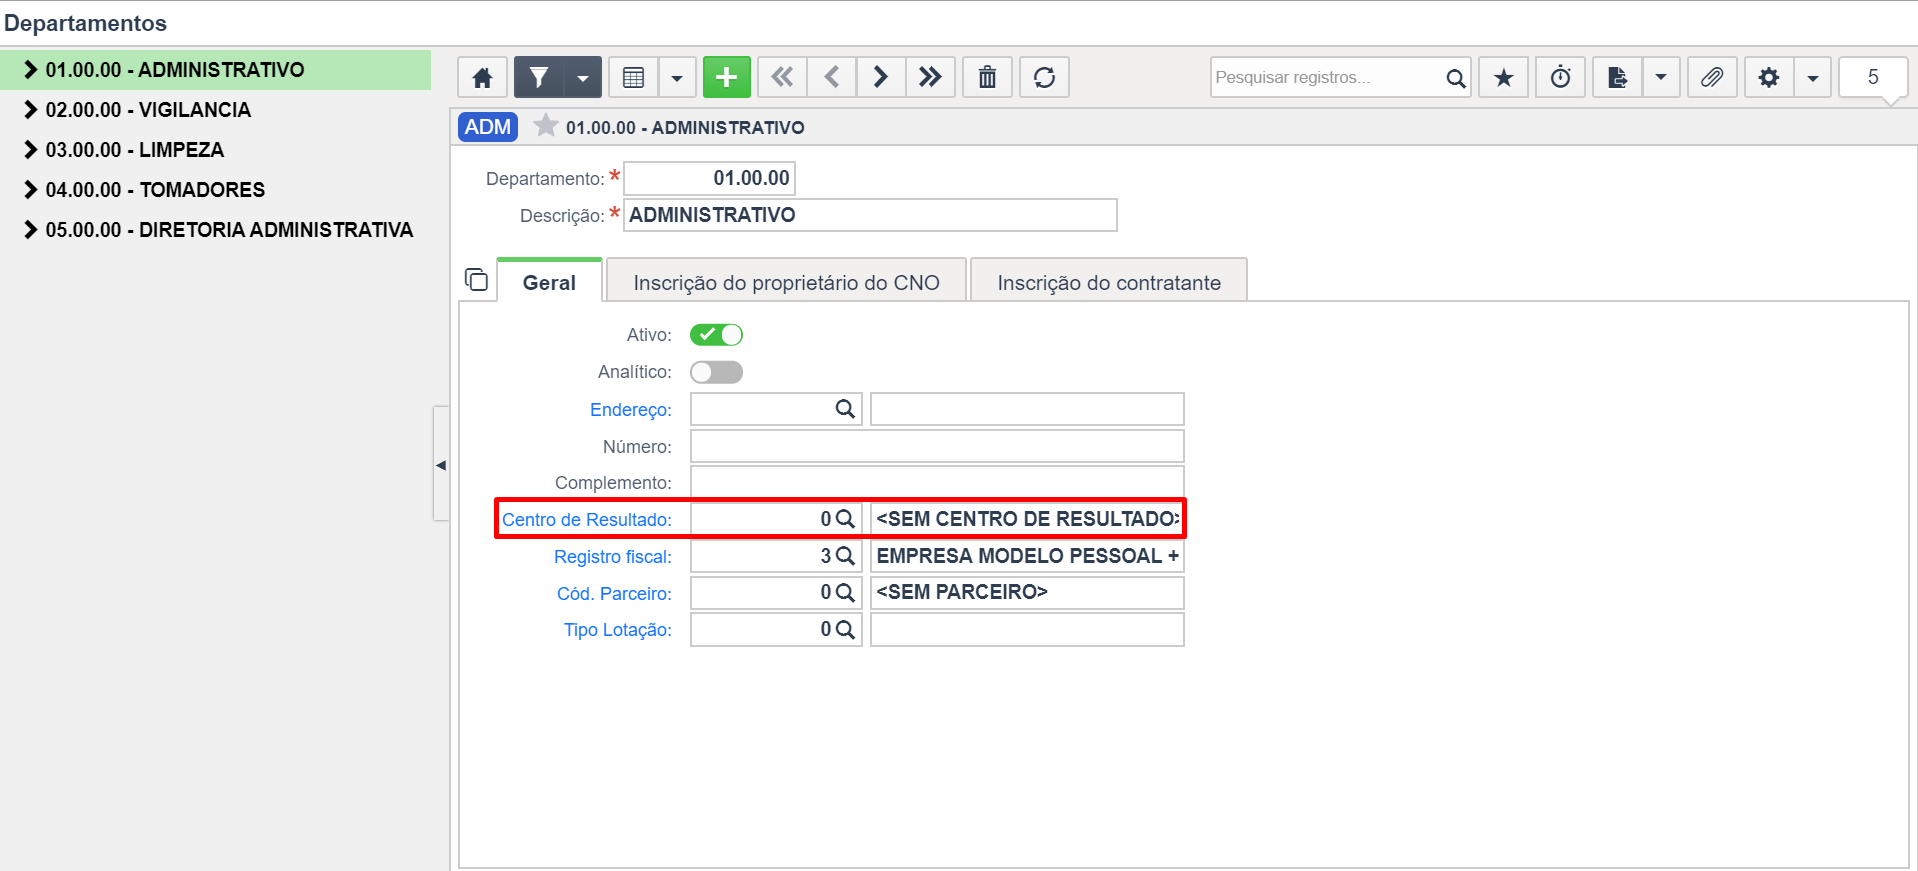Open the grid view dropdown arrow
1918x871 pixels.
click(x=677, y=77)
